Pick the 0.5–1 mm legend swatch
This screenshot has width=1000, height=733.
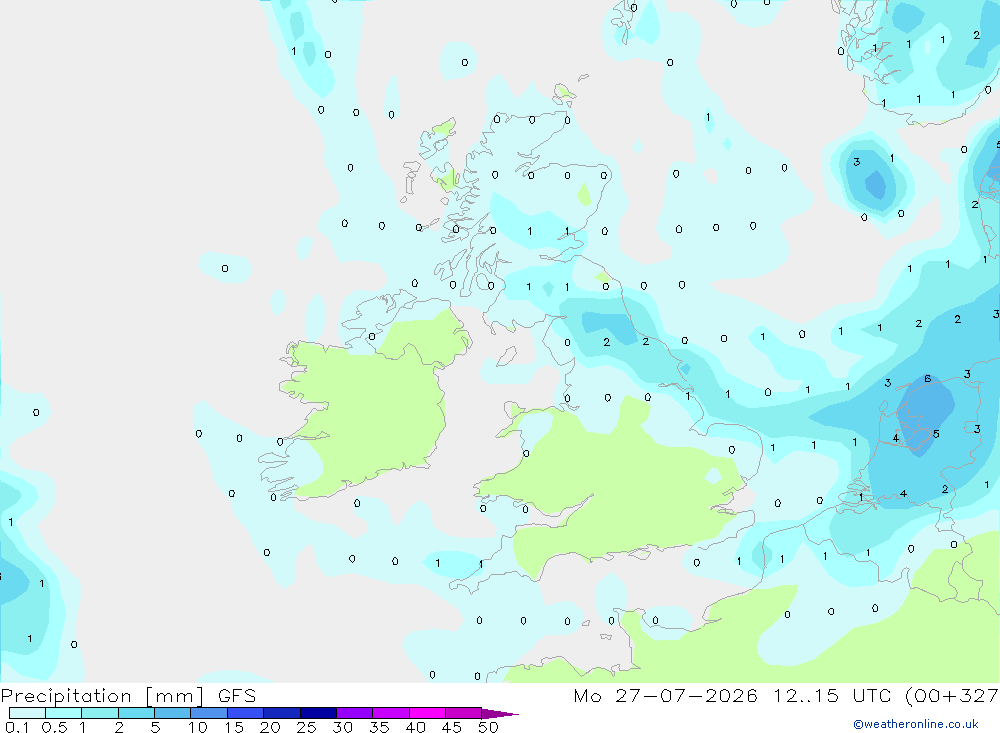(63, 713)
